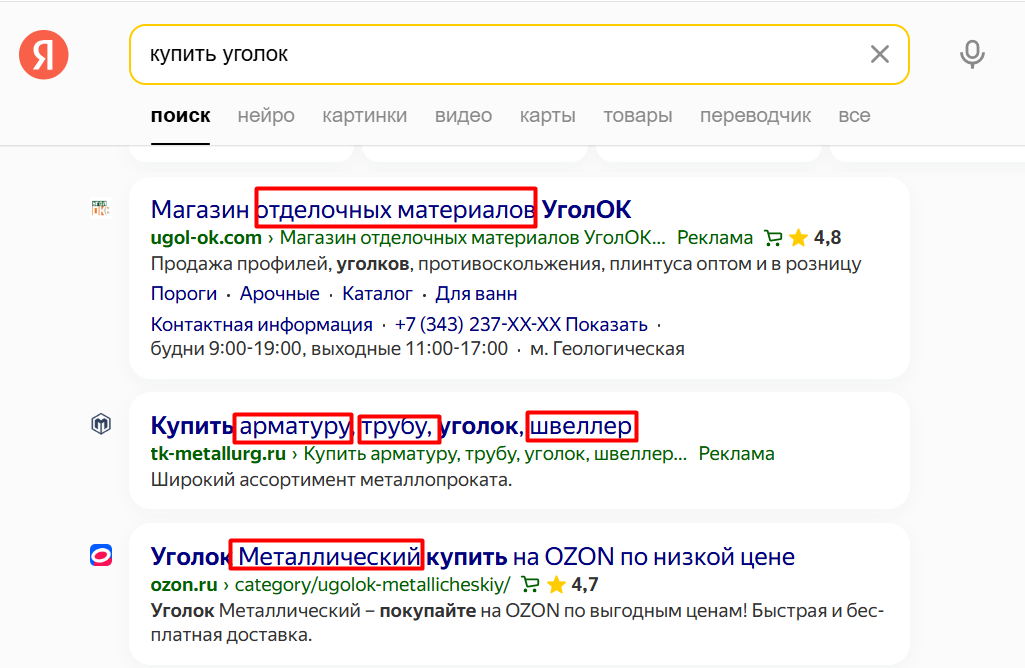Clear the search field using the X icon
The width and height of the screenshot is (1025, 668).
click(879, 55)
